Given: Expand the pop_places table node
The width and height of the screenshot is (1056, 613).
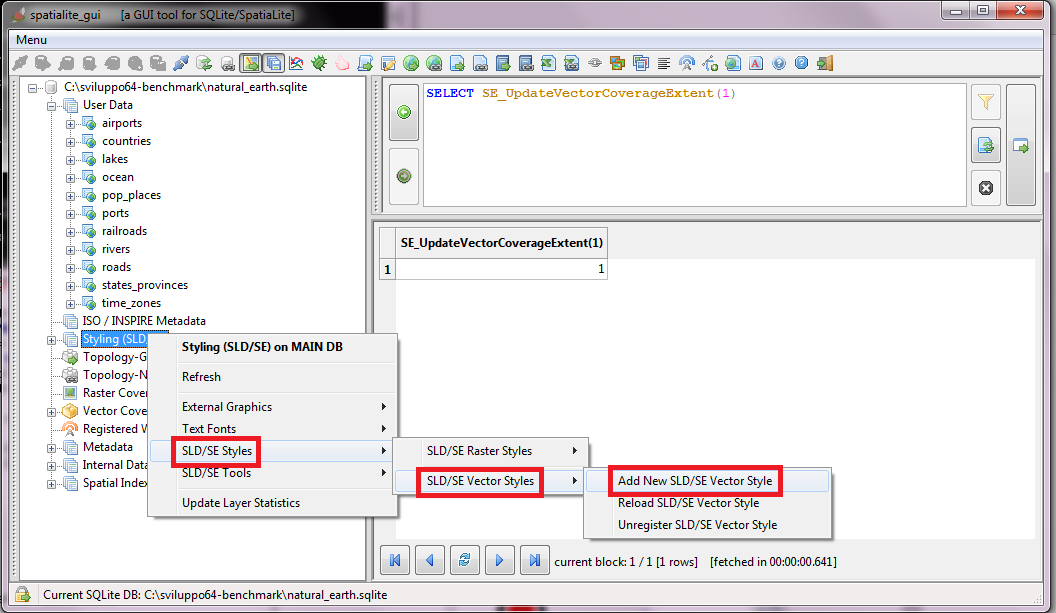Looking at the screenshot, I should click(70, 196).
